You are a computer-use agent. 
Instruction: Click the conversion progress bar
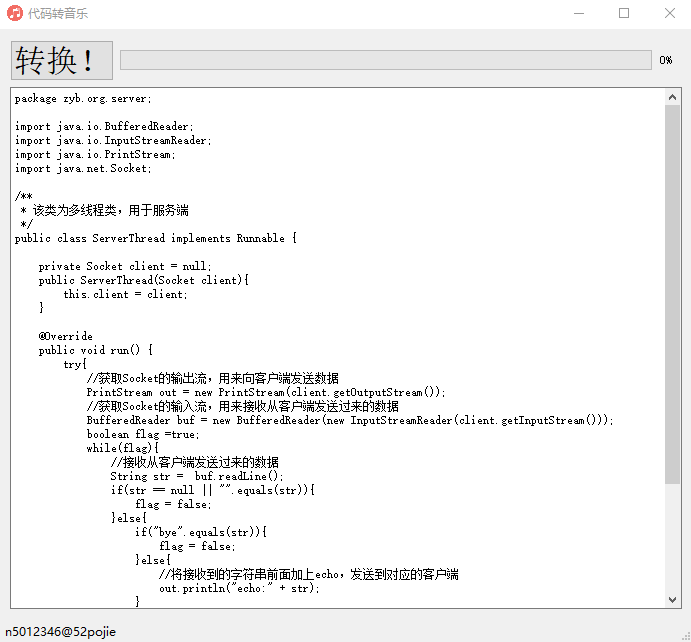pyautogui.click(x=385, y=60)
